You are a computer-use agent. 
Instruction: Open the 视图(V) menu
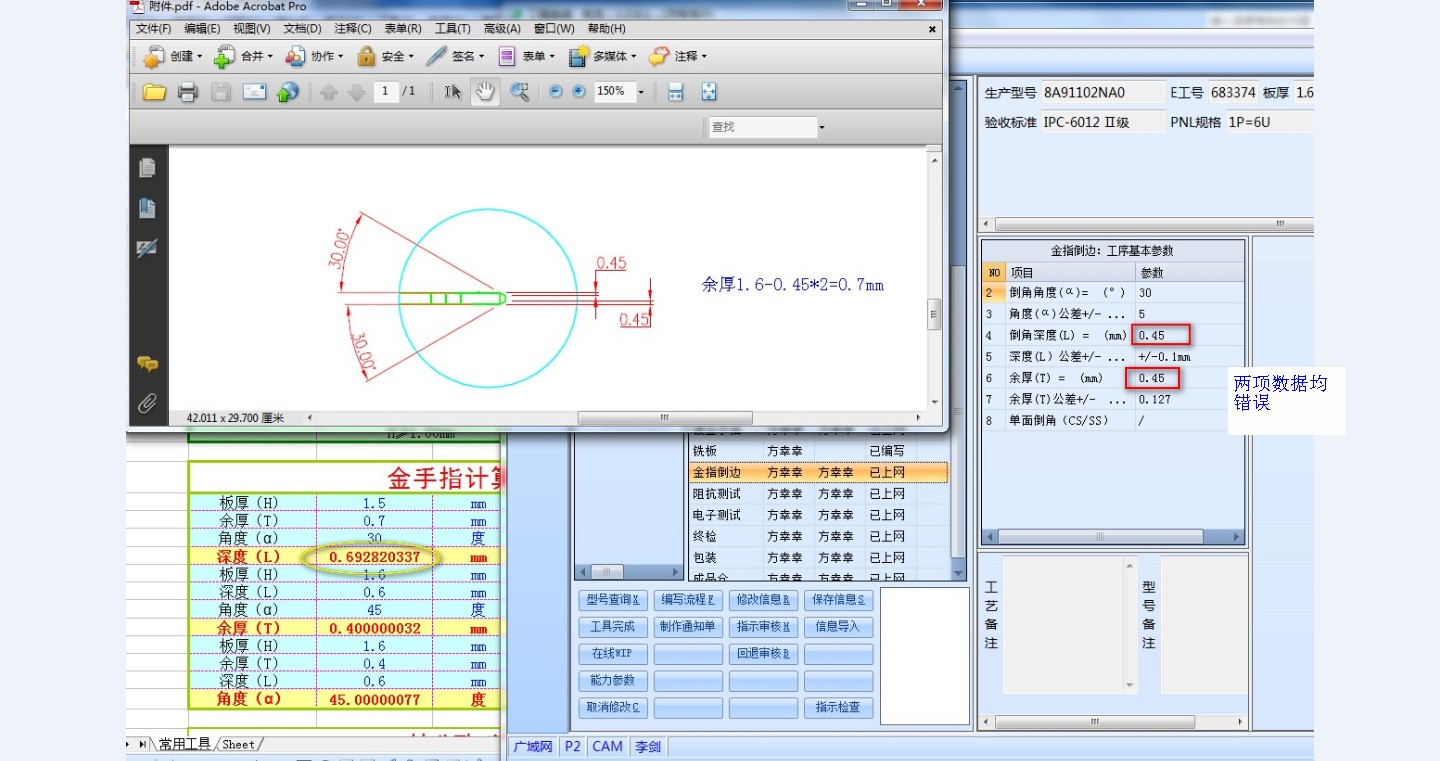pyautogui.click(x=252, y=29)
